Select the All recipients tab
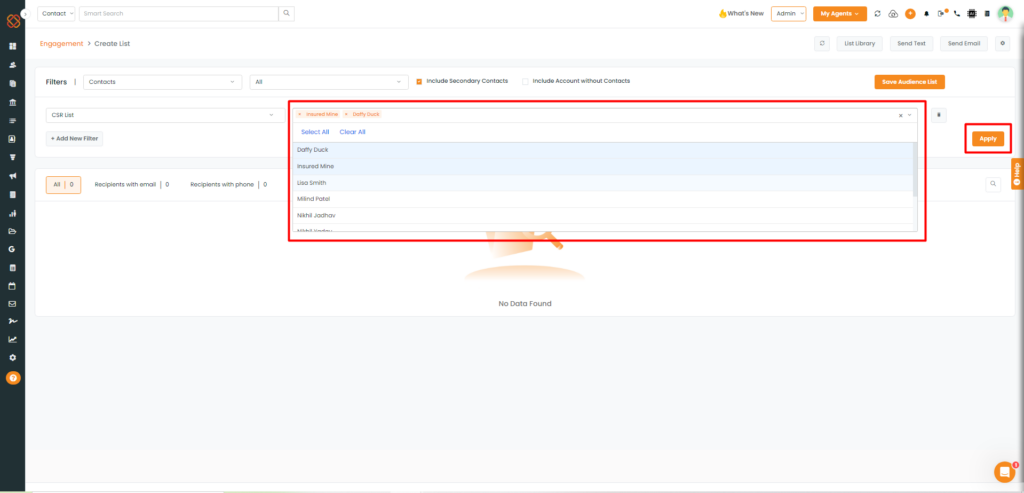The height and width of the screenshot is (493, 1024). [63, 185]
